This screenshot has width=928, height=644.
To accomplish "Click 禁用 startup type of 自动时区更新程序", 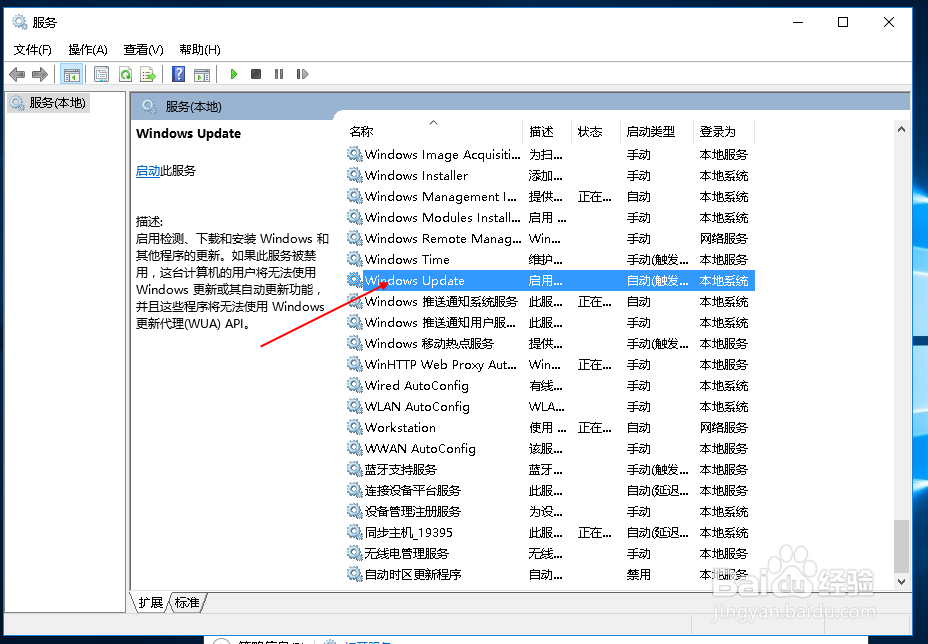I will pyautogui.click(x=639, y=574).
